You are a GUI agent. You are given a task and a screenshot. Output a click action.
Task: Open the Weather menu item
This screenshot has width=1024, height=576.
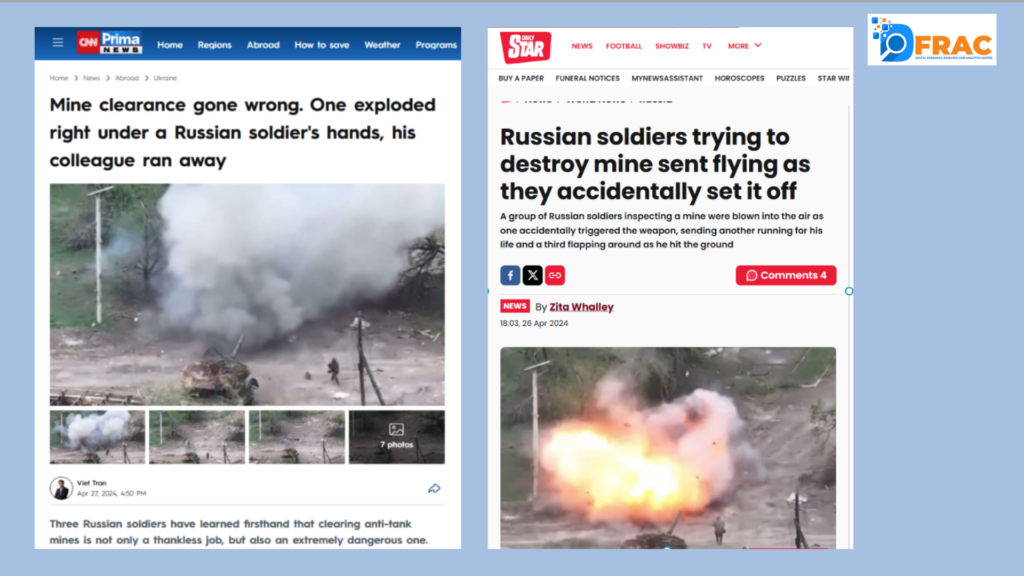coord(382,45)
